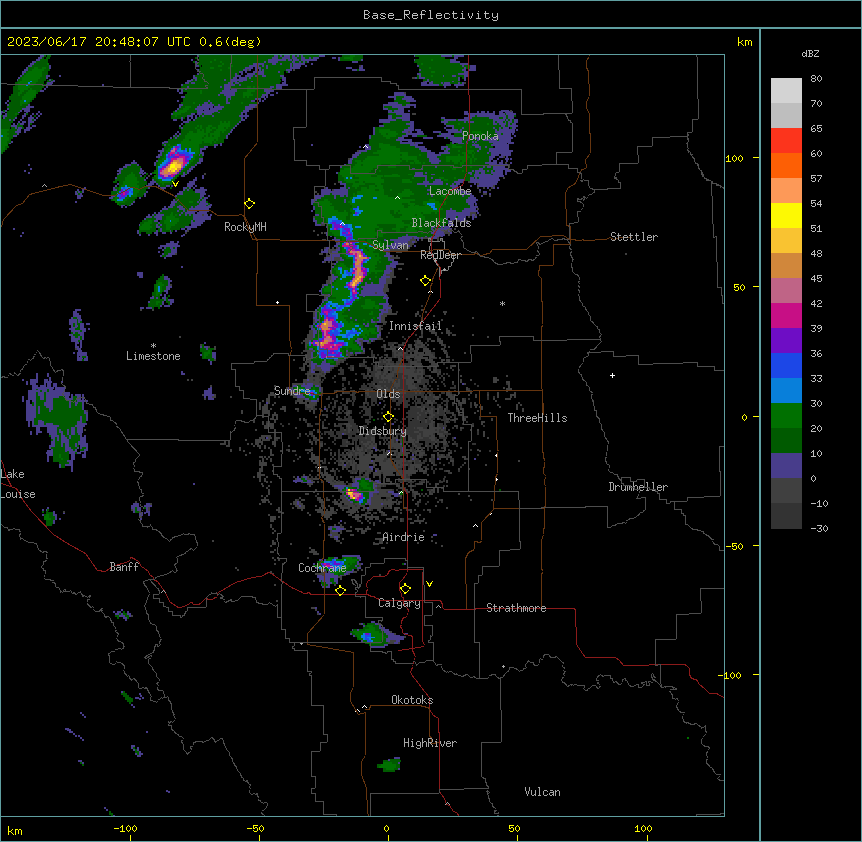Click the yellow diamond marker below Cochrane

click(340, 590)
